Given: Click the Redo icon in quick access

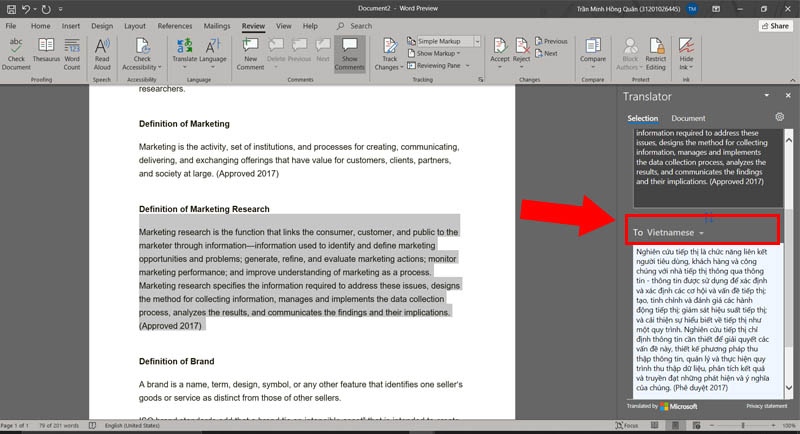Looking at the screenshot, I should (x=46, y=9).
